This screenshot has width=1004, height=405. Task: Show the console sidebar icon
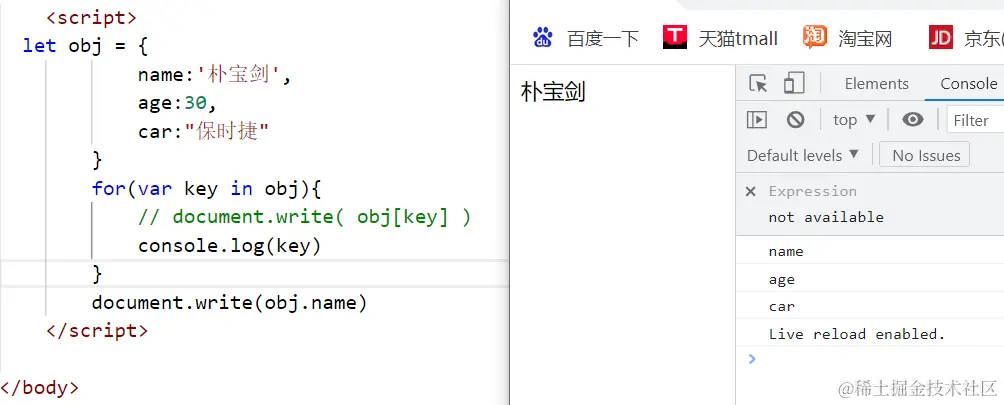(757, 120)
